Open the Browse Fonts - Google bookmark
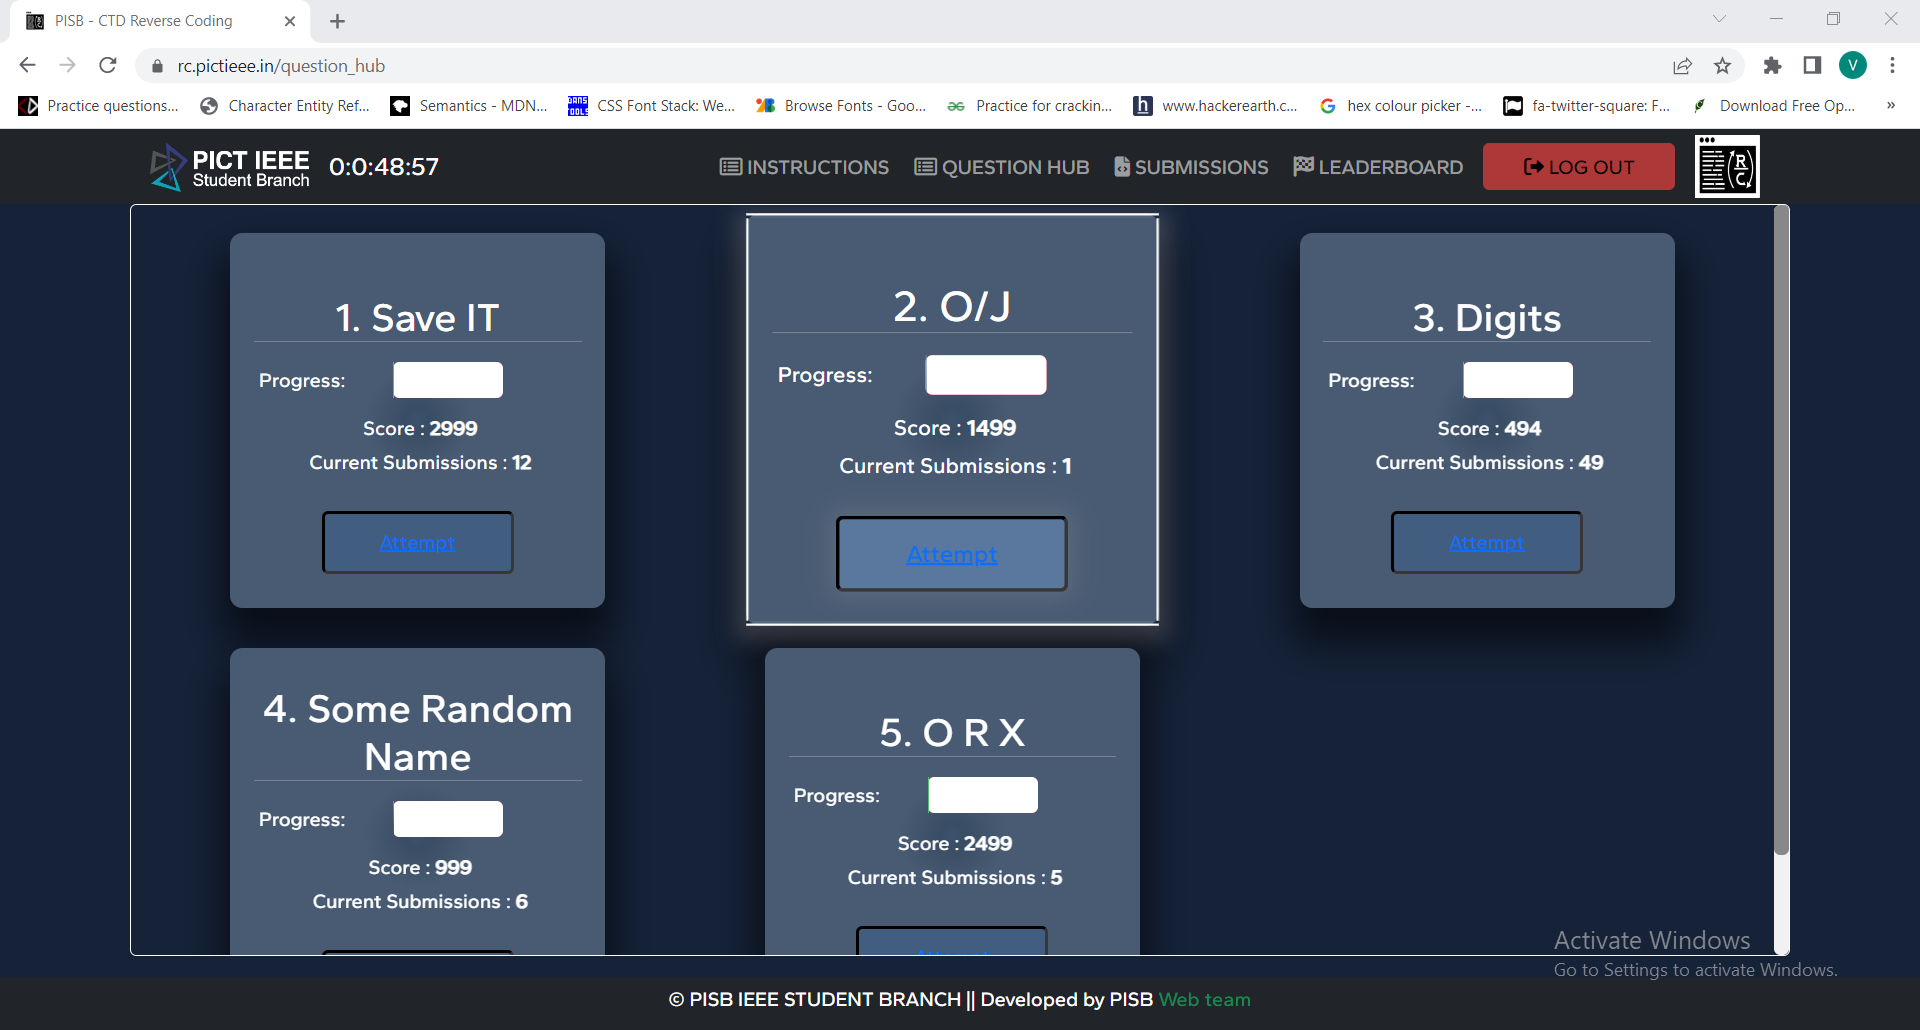The height and width of the screenshot is (1030, 1920). point(841,106)
